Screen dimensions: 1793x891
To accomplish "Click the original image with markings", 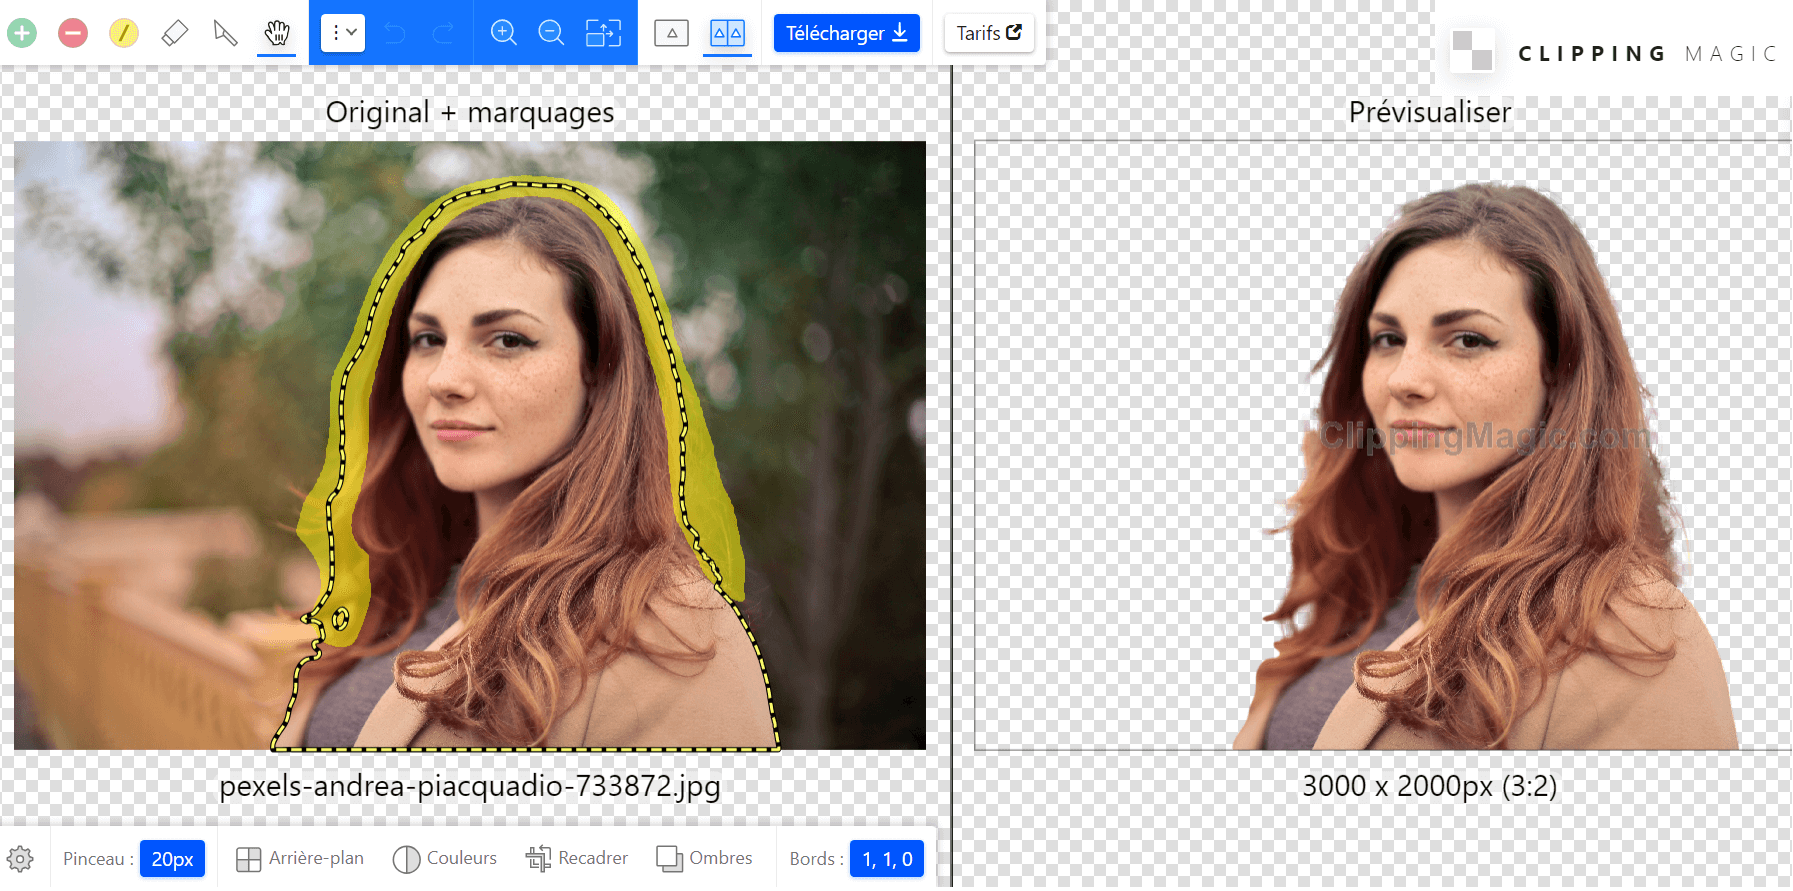I will 470,445.
